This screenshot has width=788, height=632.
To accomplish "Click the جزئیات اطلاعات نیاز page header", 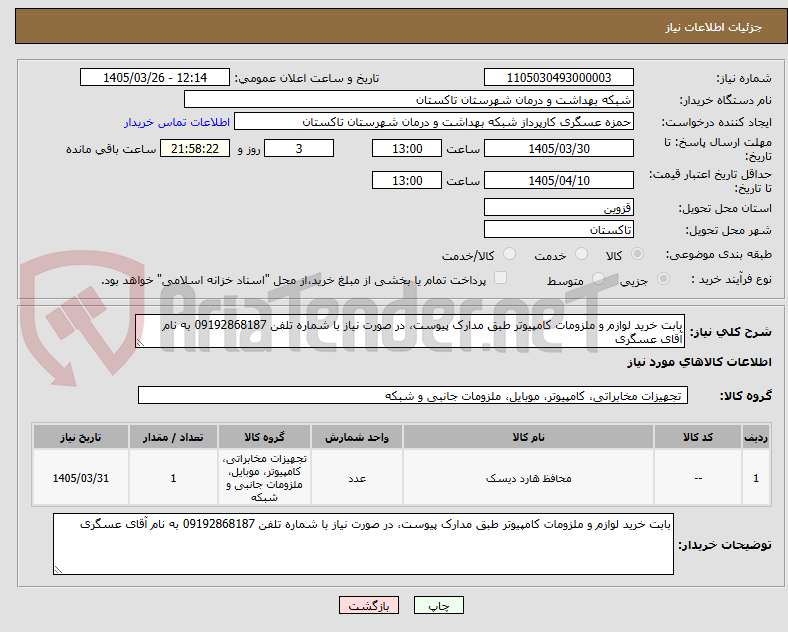I will [x=713, y=27].
